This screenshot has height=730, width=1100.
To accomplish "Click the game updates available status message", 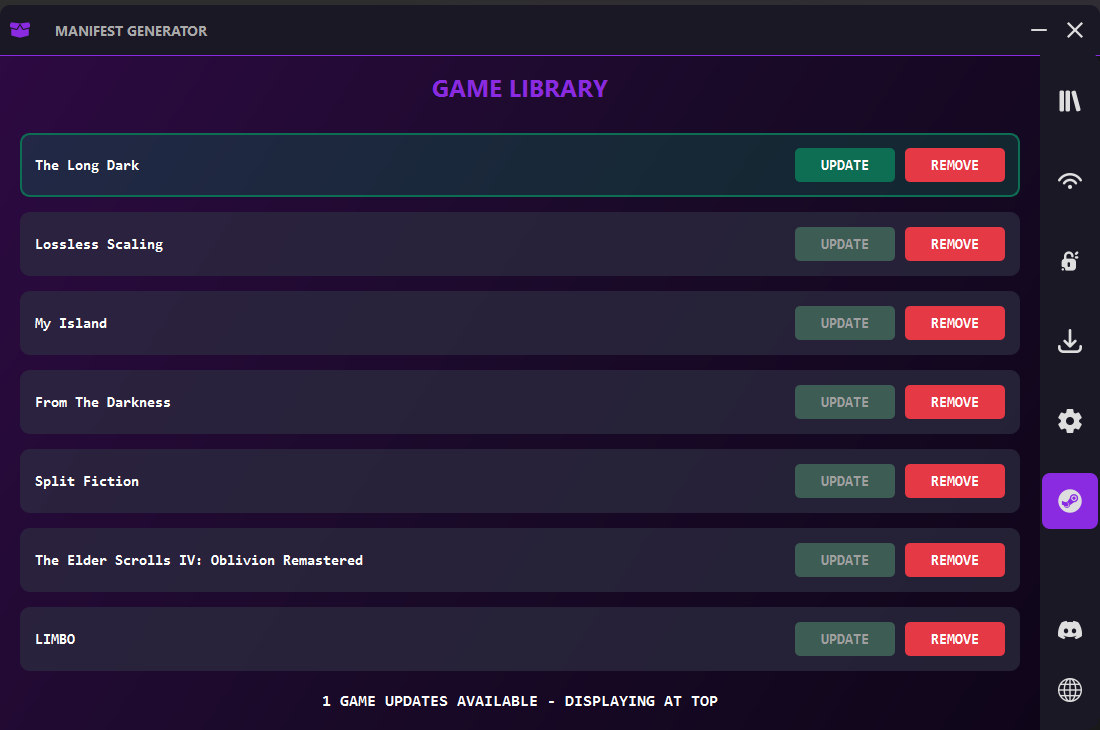I will point(519,701).
